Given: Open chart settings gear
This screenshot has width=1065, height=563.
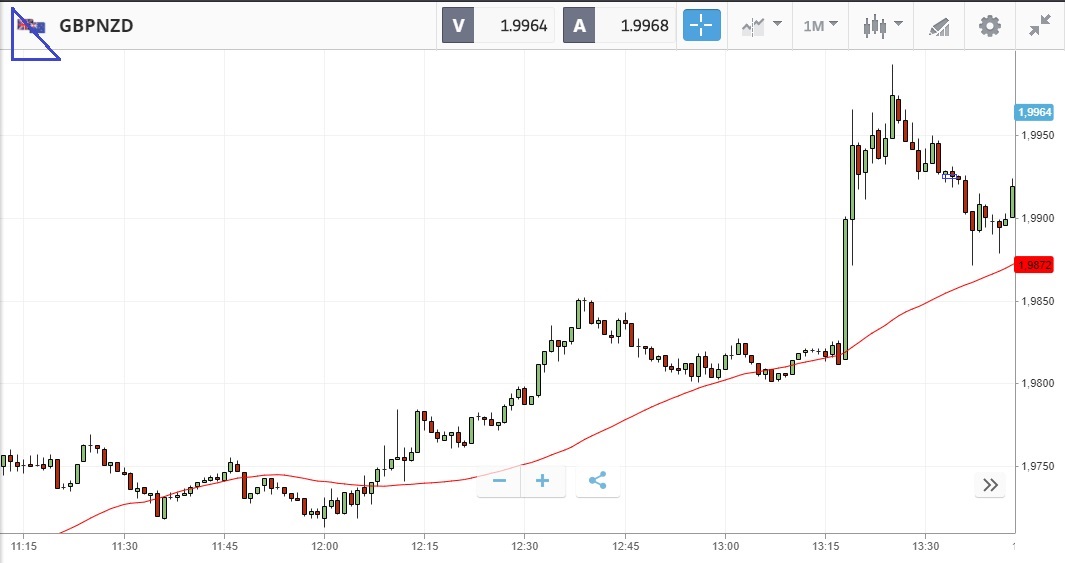Looking at the screenshot, I should coord(989,25).
